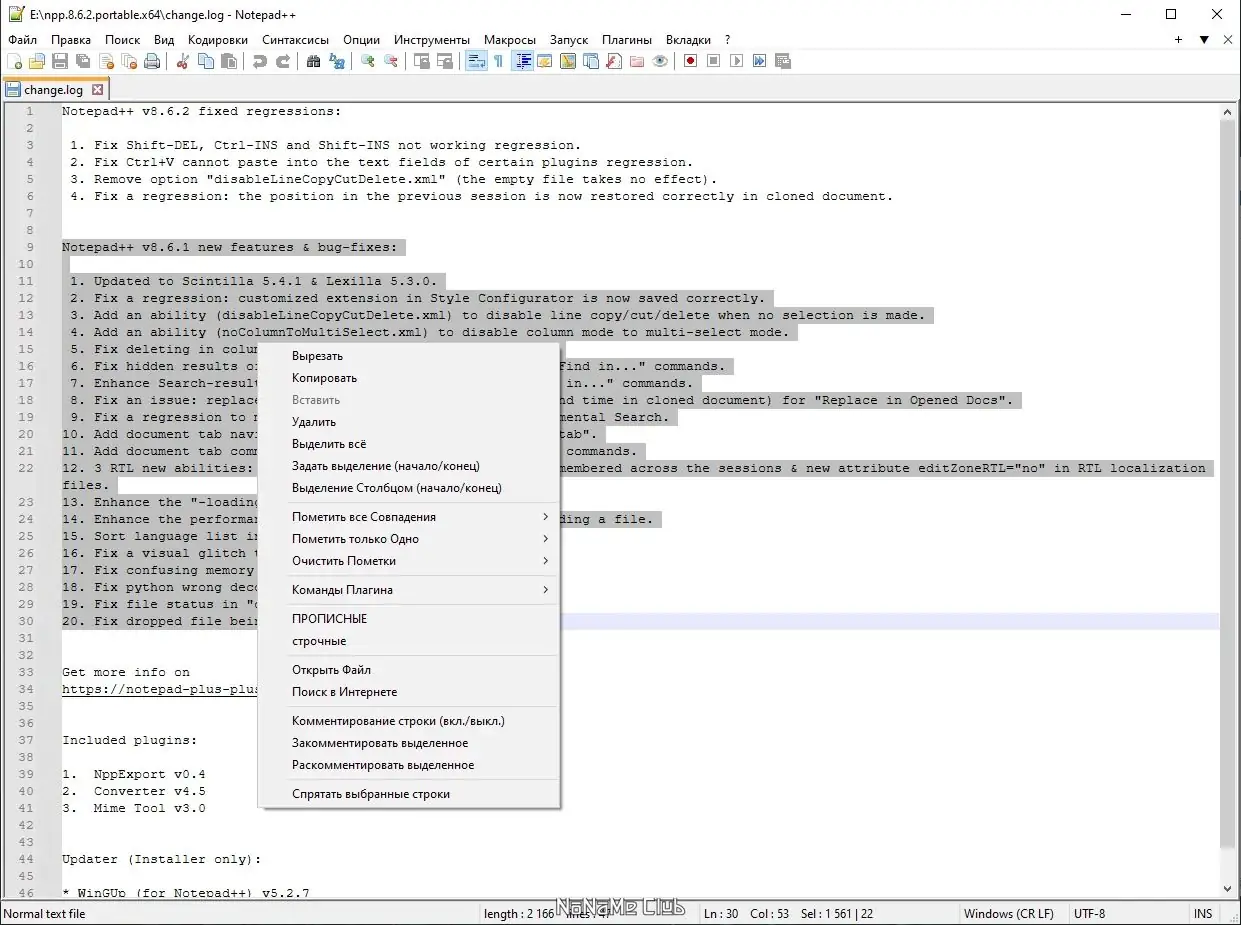
Task: Open the Replace dialog toolbar icon
Action: [x=337, y=61]
